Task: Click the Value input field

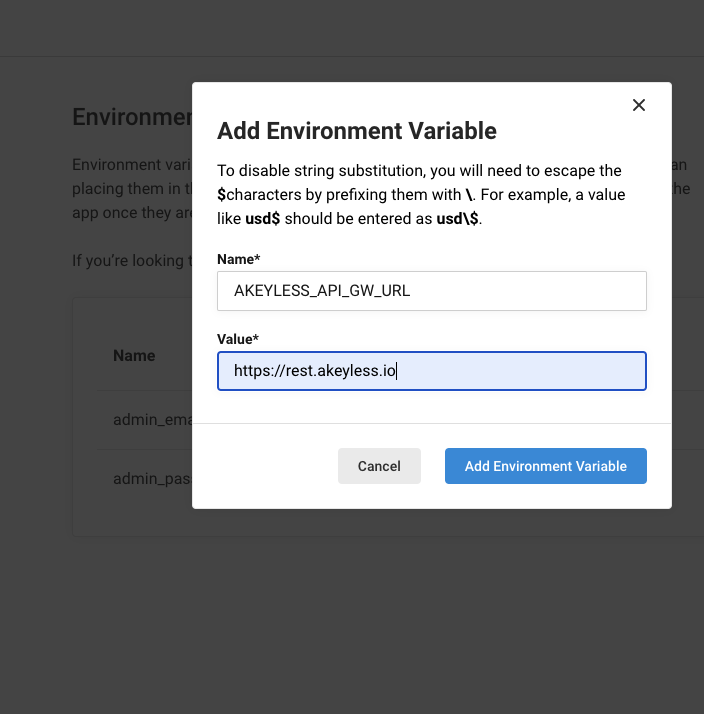Action: 432,371
